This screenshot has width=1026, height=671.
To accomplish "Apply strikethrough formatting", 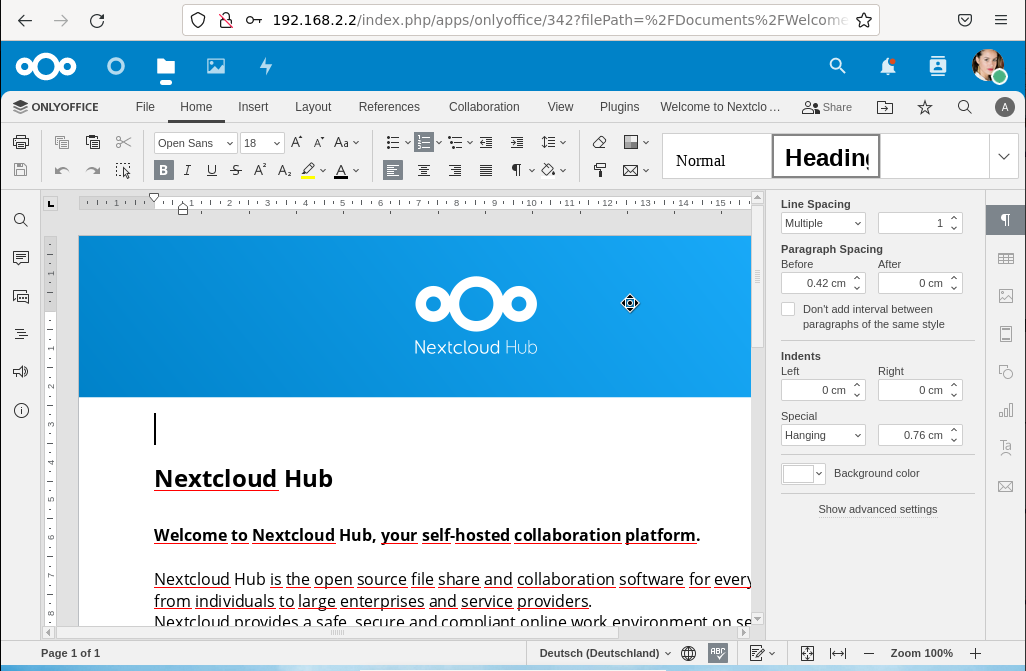I will (x=236, y=170).
